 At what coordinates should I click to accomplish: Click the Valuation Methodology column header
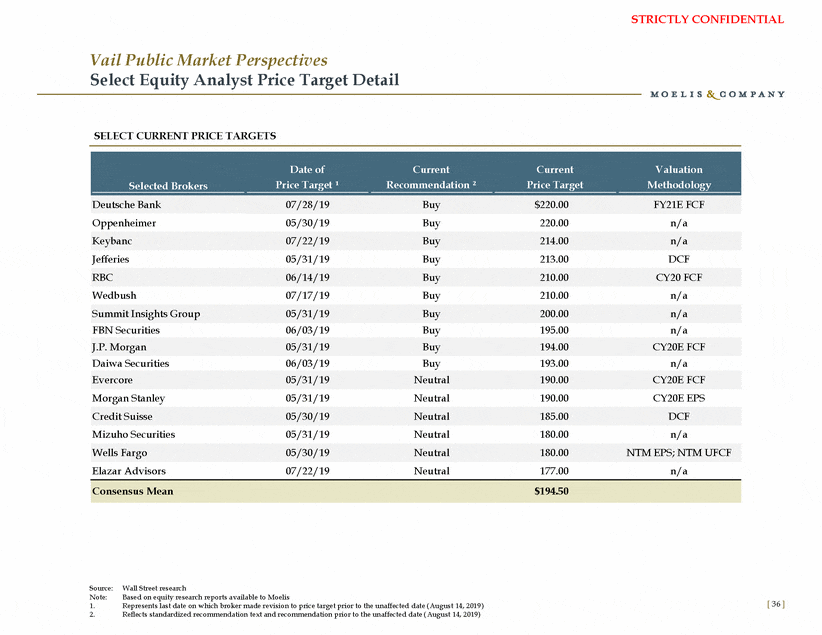tap(679, 177)
